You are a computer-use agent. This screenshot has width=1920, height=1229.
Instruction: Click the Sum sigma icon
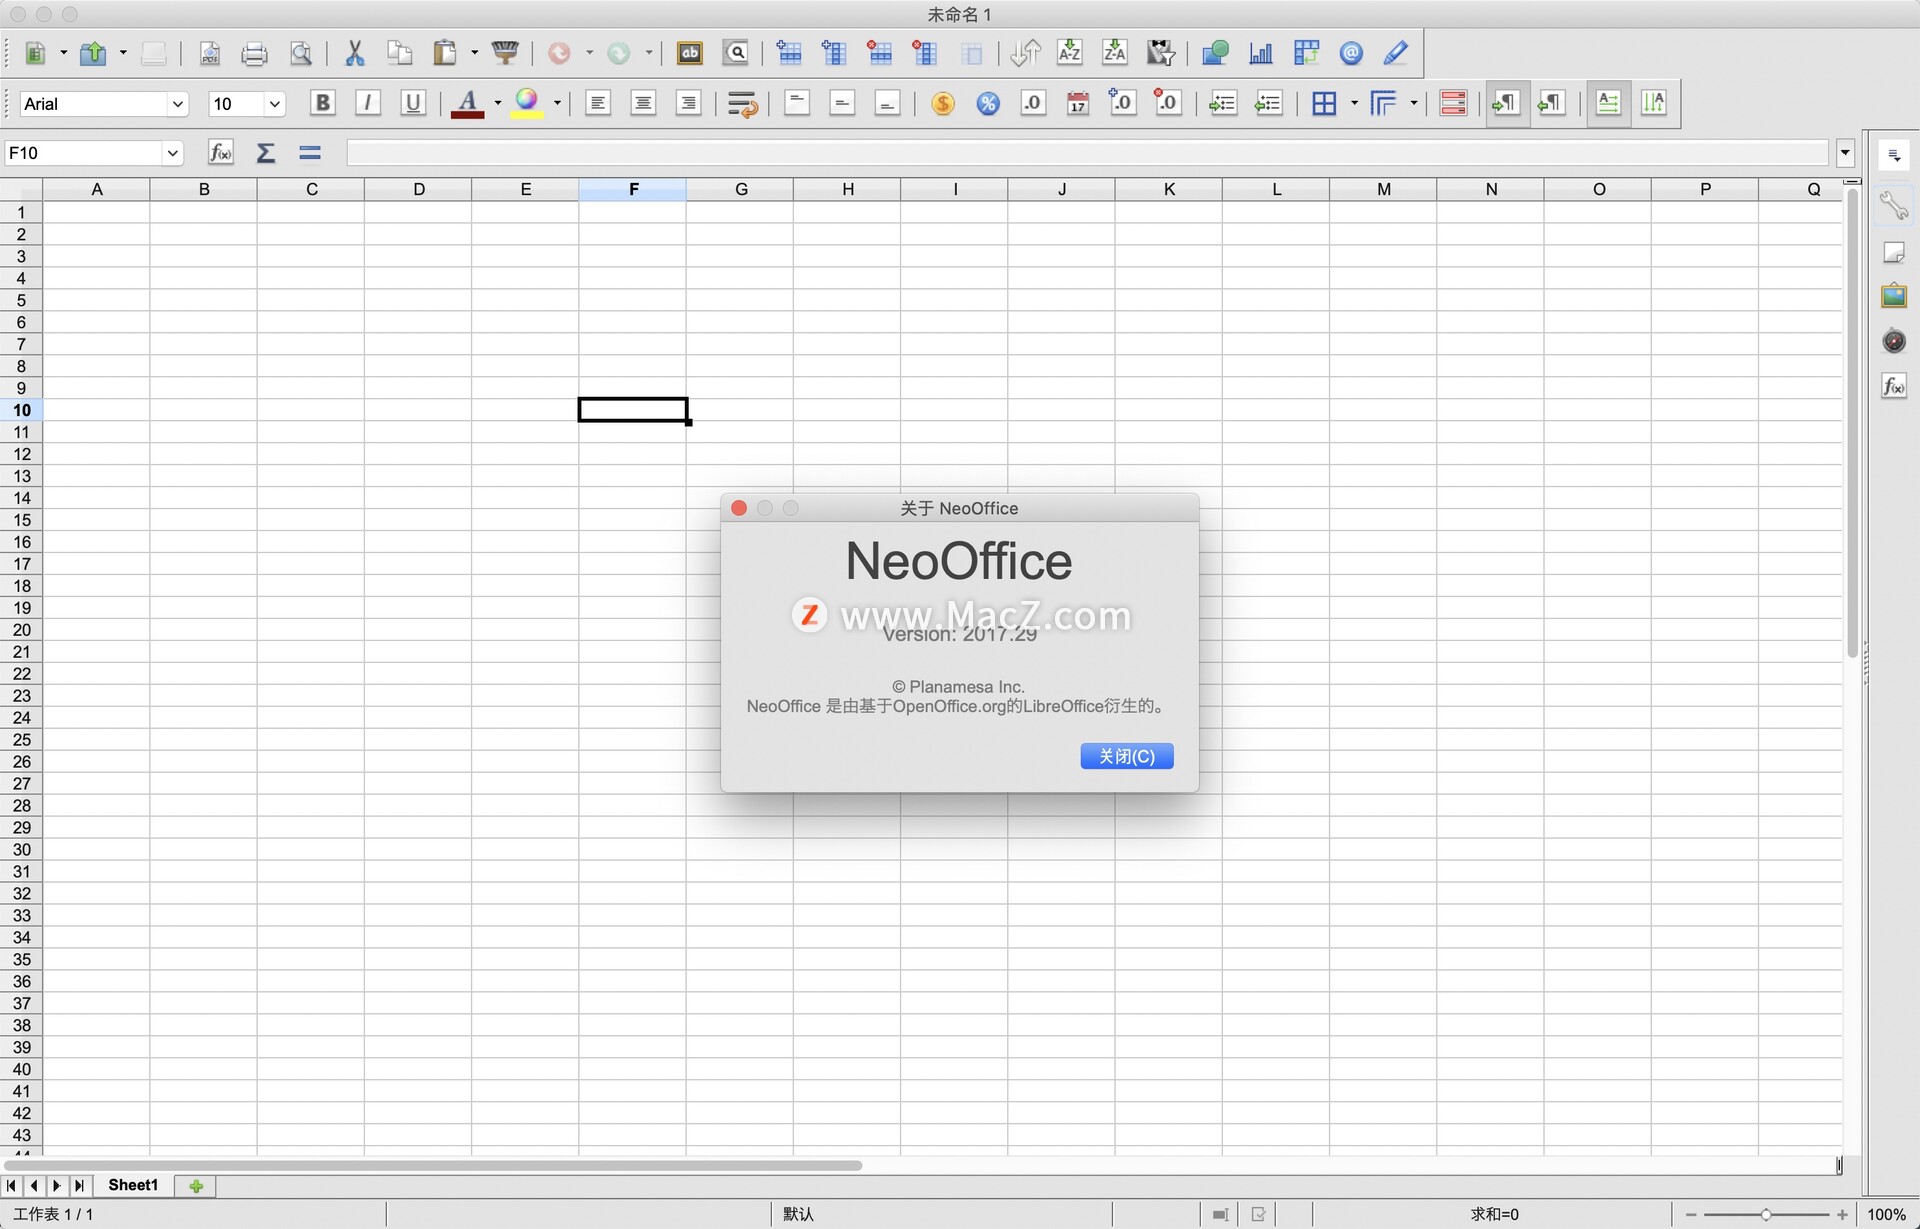click(265, 152)
